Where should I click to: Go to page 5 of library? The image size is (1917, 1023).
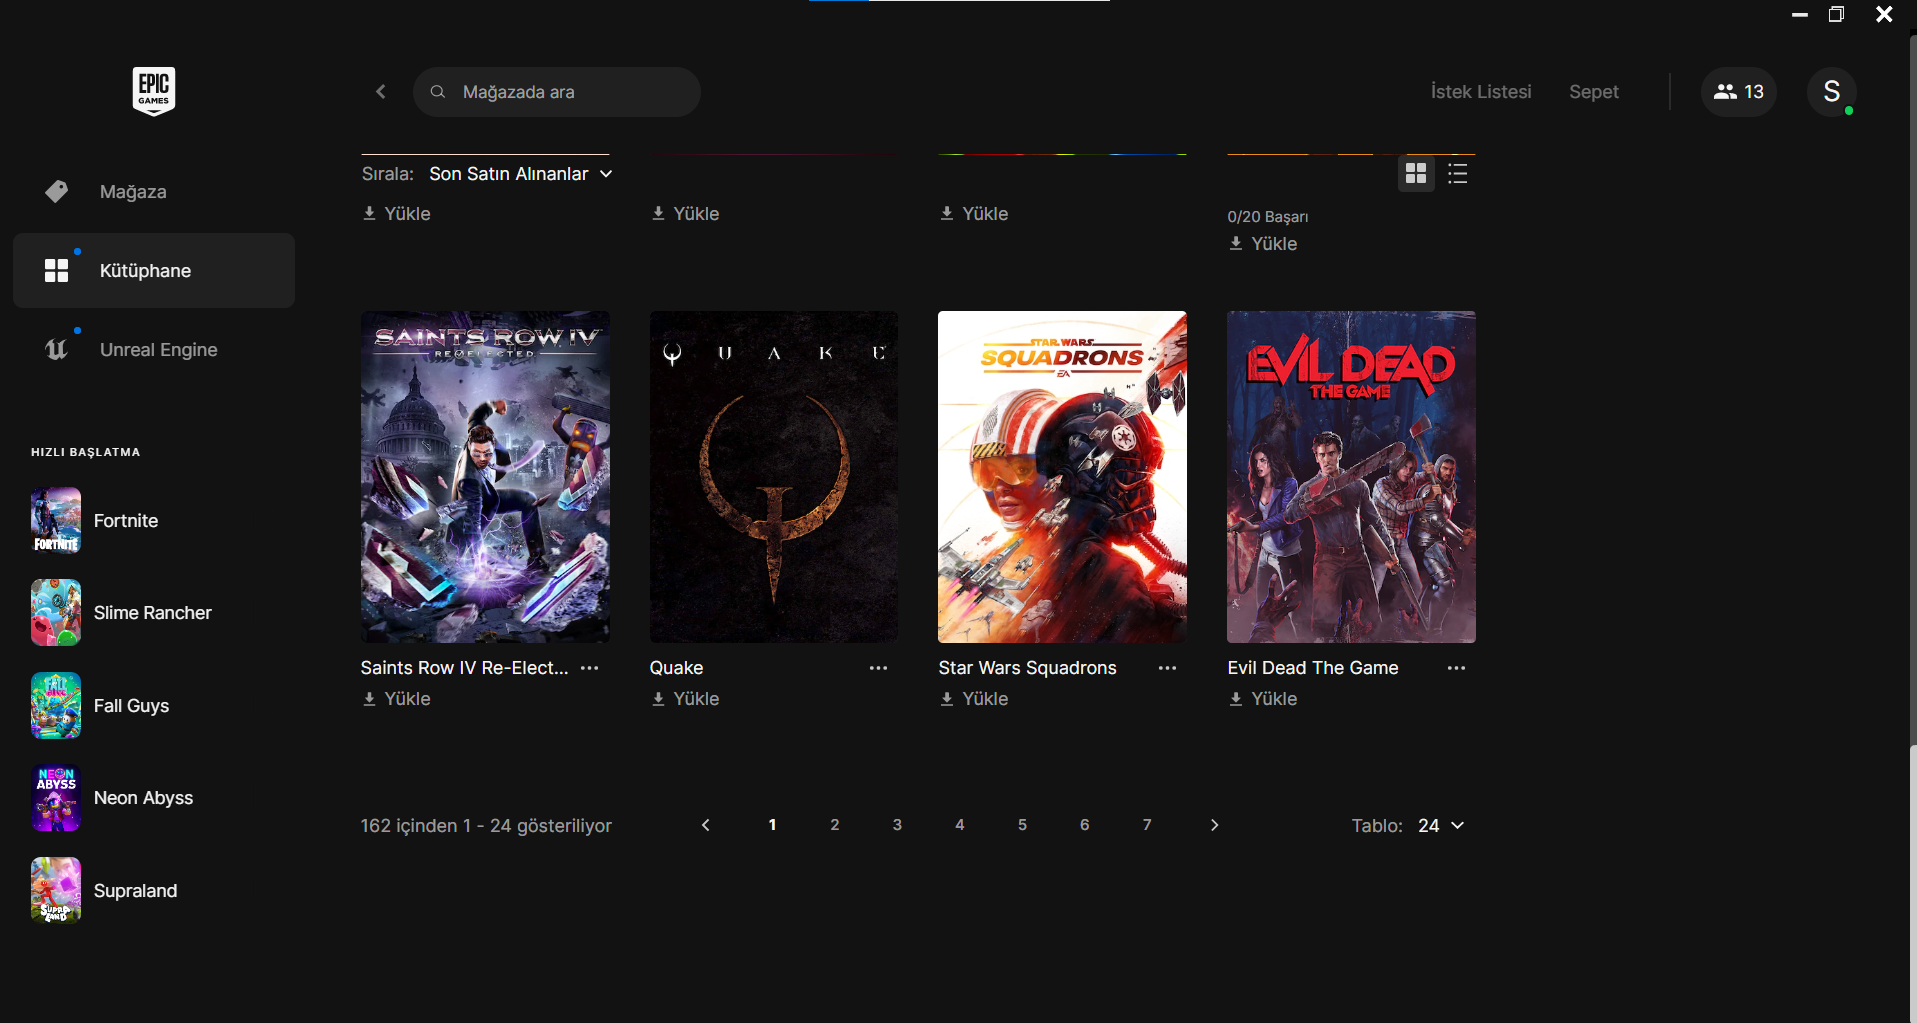tap(1022, 825)
